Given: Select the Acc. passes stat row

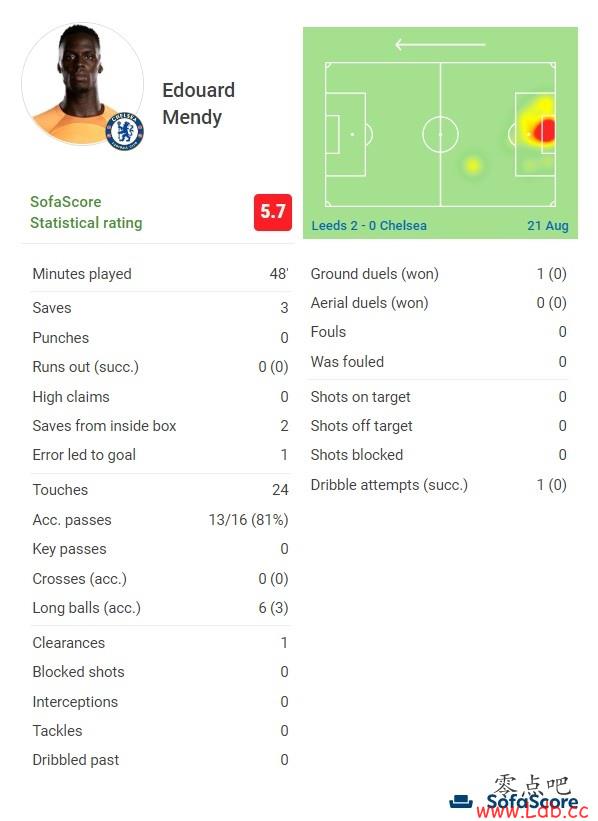Looking at the screenshot, I should (x=160, y=520).
